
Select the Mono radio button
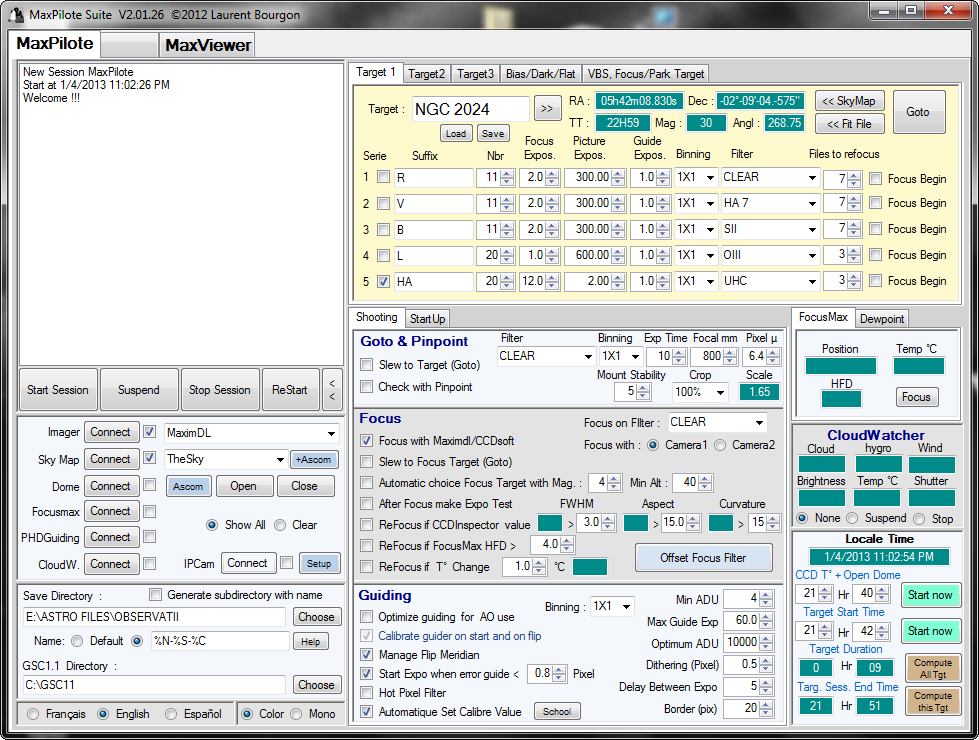point(298,714)
